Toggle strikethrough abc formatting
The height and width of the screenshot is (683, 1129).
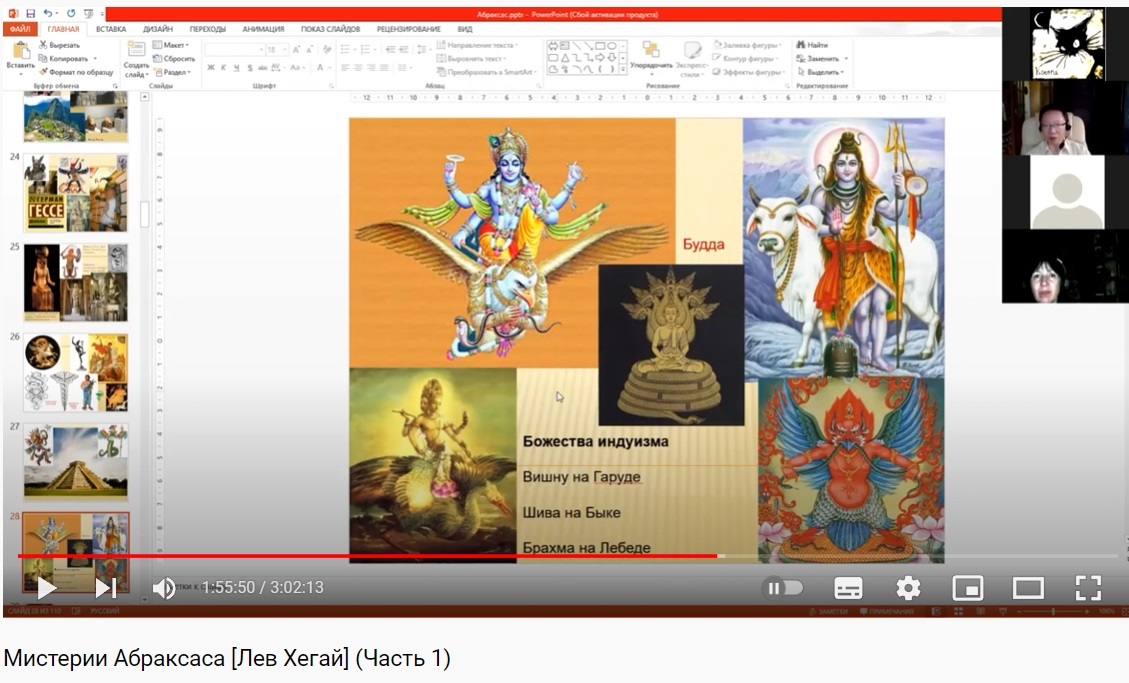[262, 68]
